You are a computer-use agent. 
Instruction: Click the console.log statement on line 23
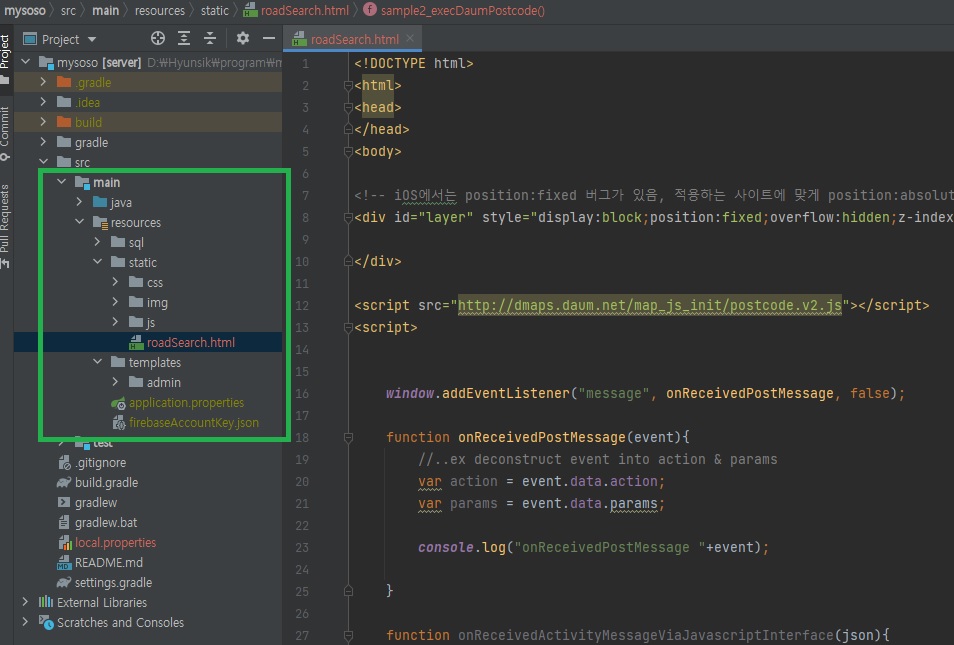(593, 547)
